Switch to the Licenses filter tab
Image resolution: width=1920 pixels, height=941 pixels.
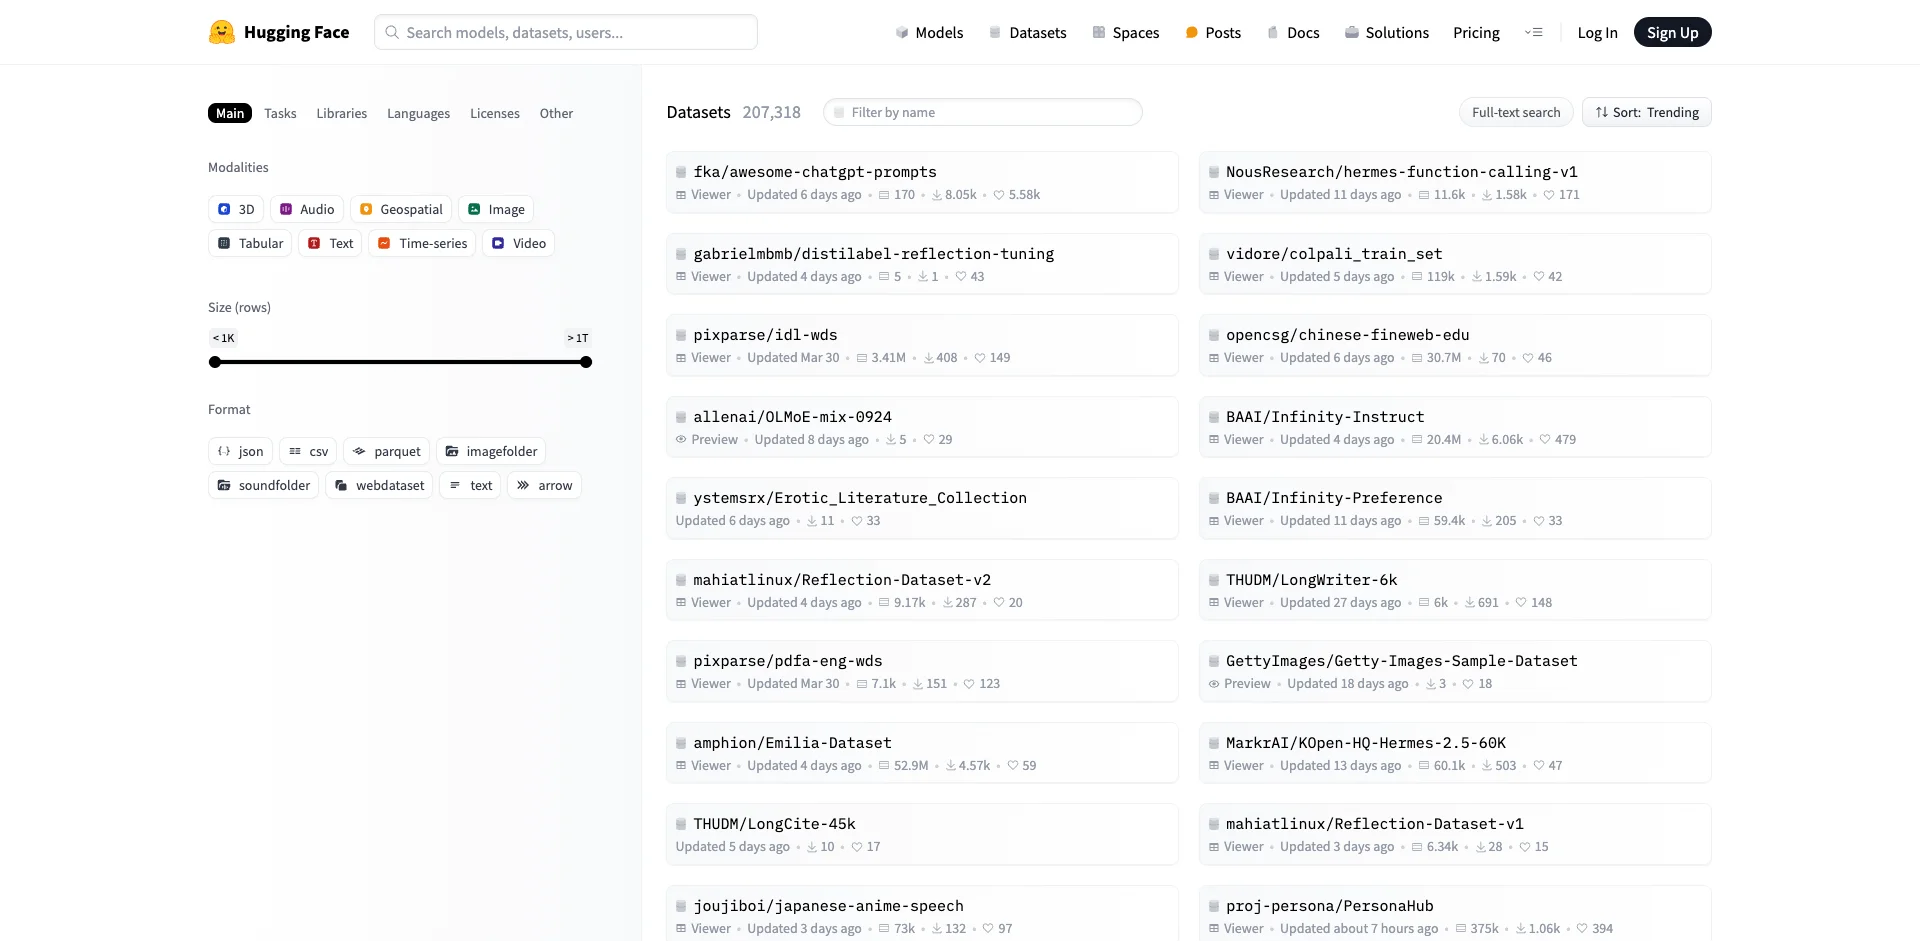click(x=495, y=113)
